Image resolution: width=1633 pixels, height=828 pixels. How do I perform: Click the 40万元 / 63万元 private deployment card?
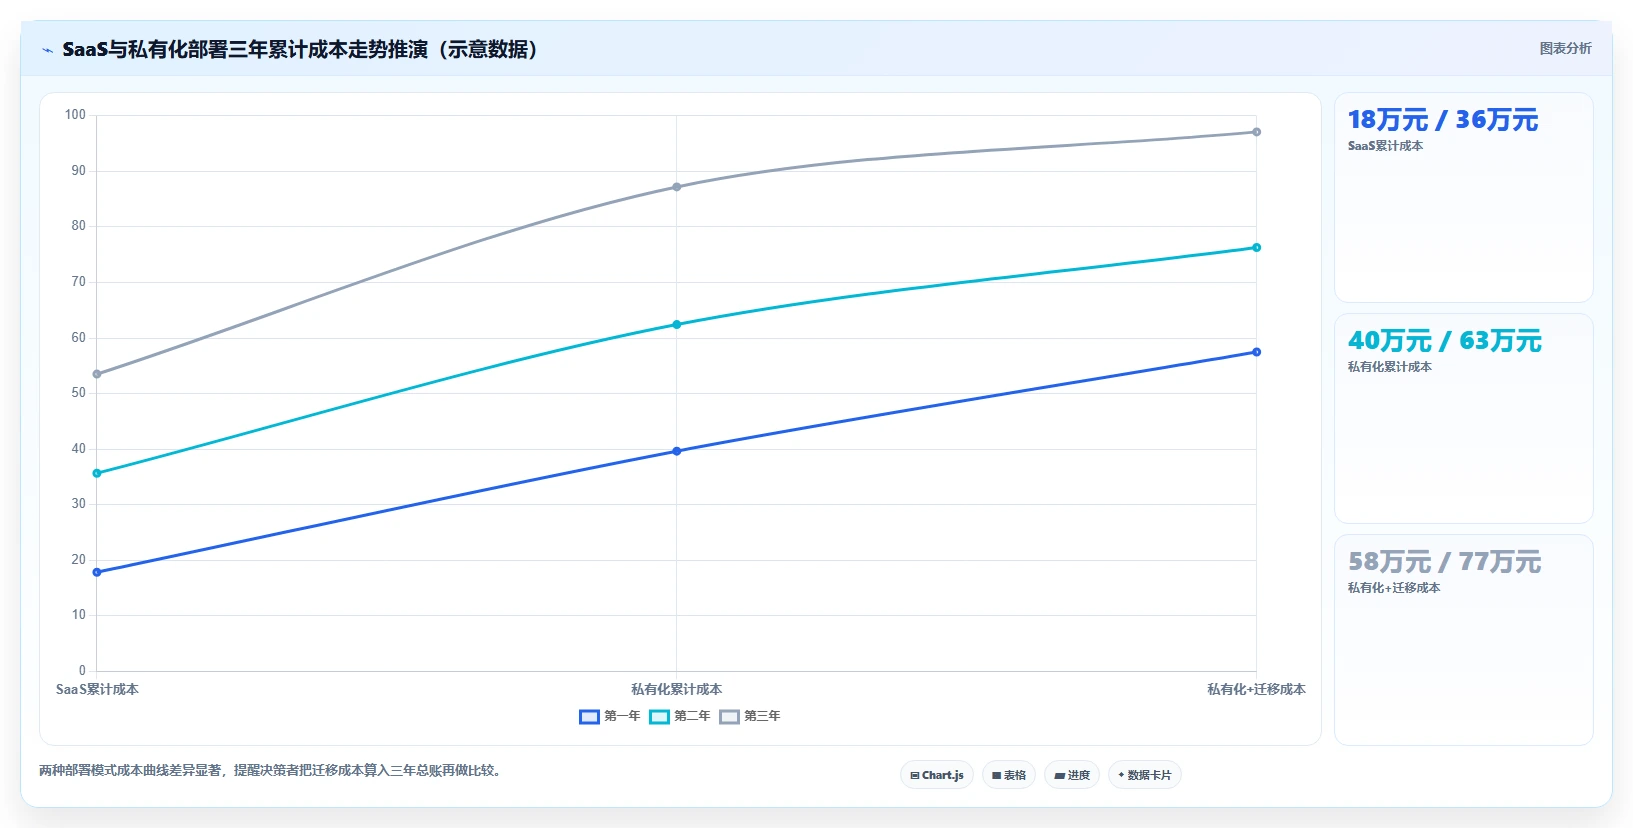[x=1464, y=419]
